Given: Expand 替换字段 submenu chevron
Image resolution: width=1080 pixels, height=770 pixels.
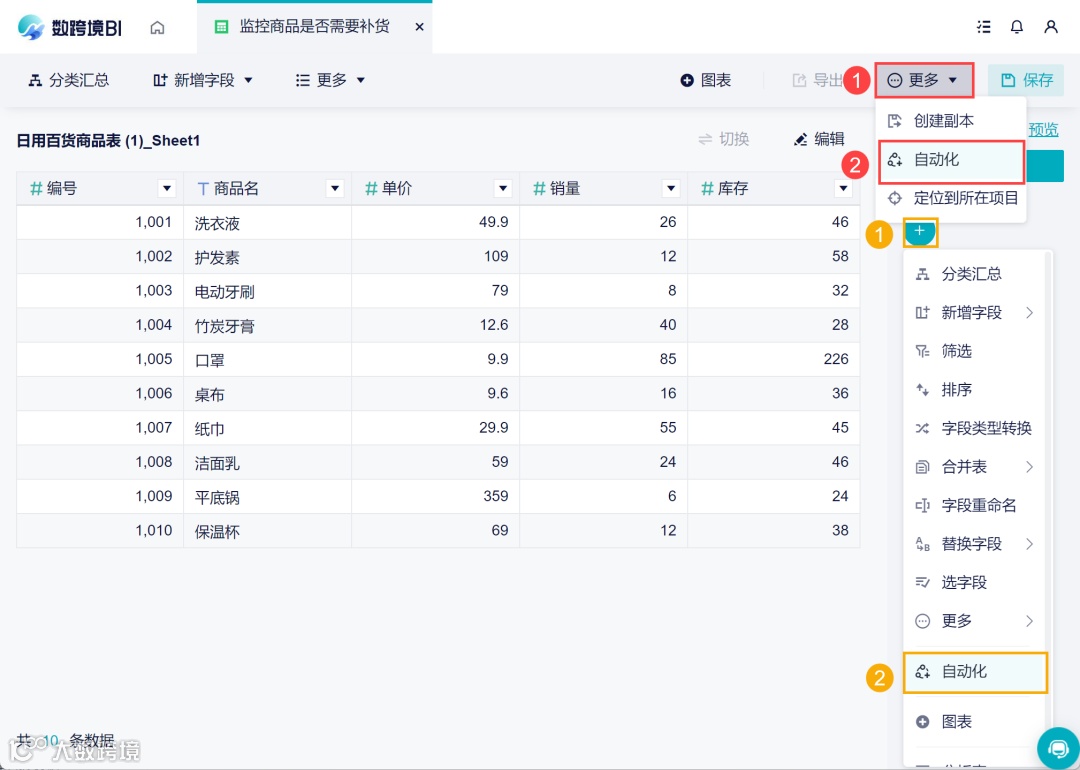Looking at the screenshot, I should click(1029, 544).
